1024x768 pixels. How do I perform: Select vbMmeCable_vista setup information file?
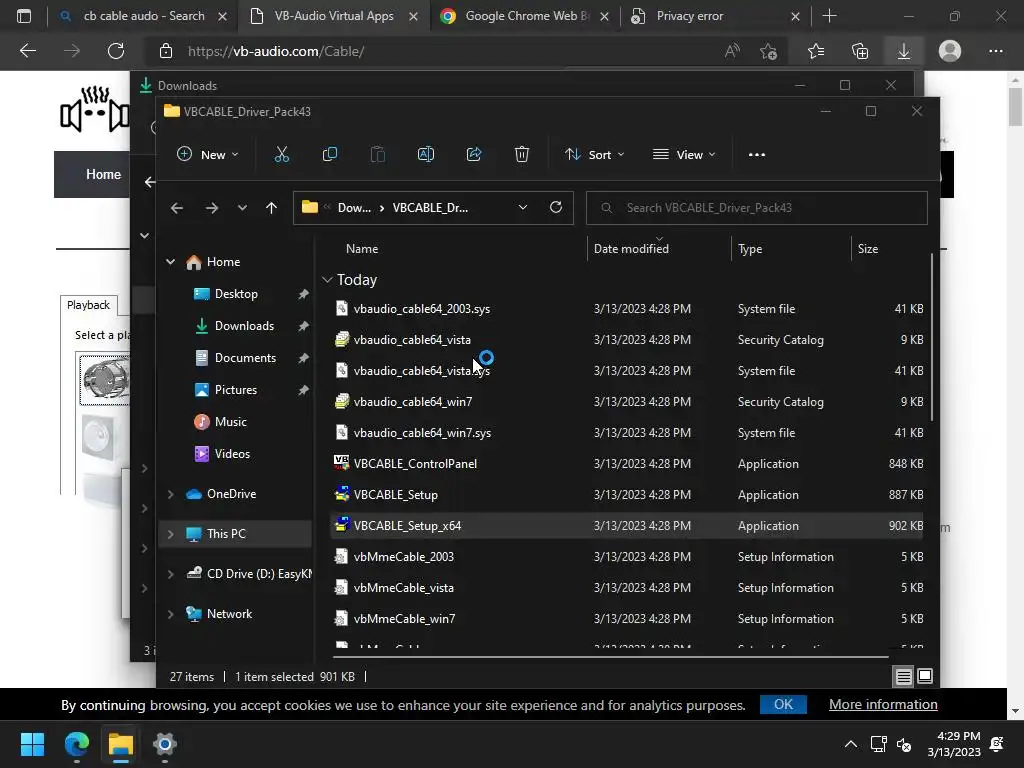tap(403, 588)
